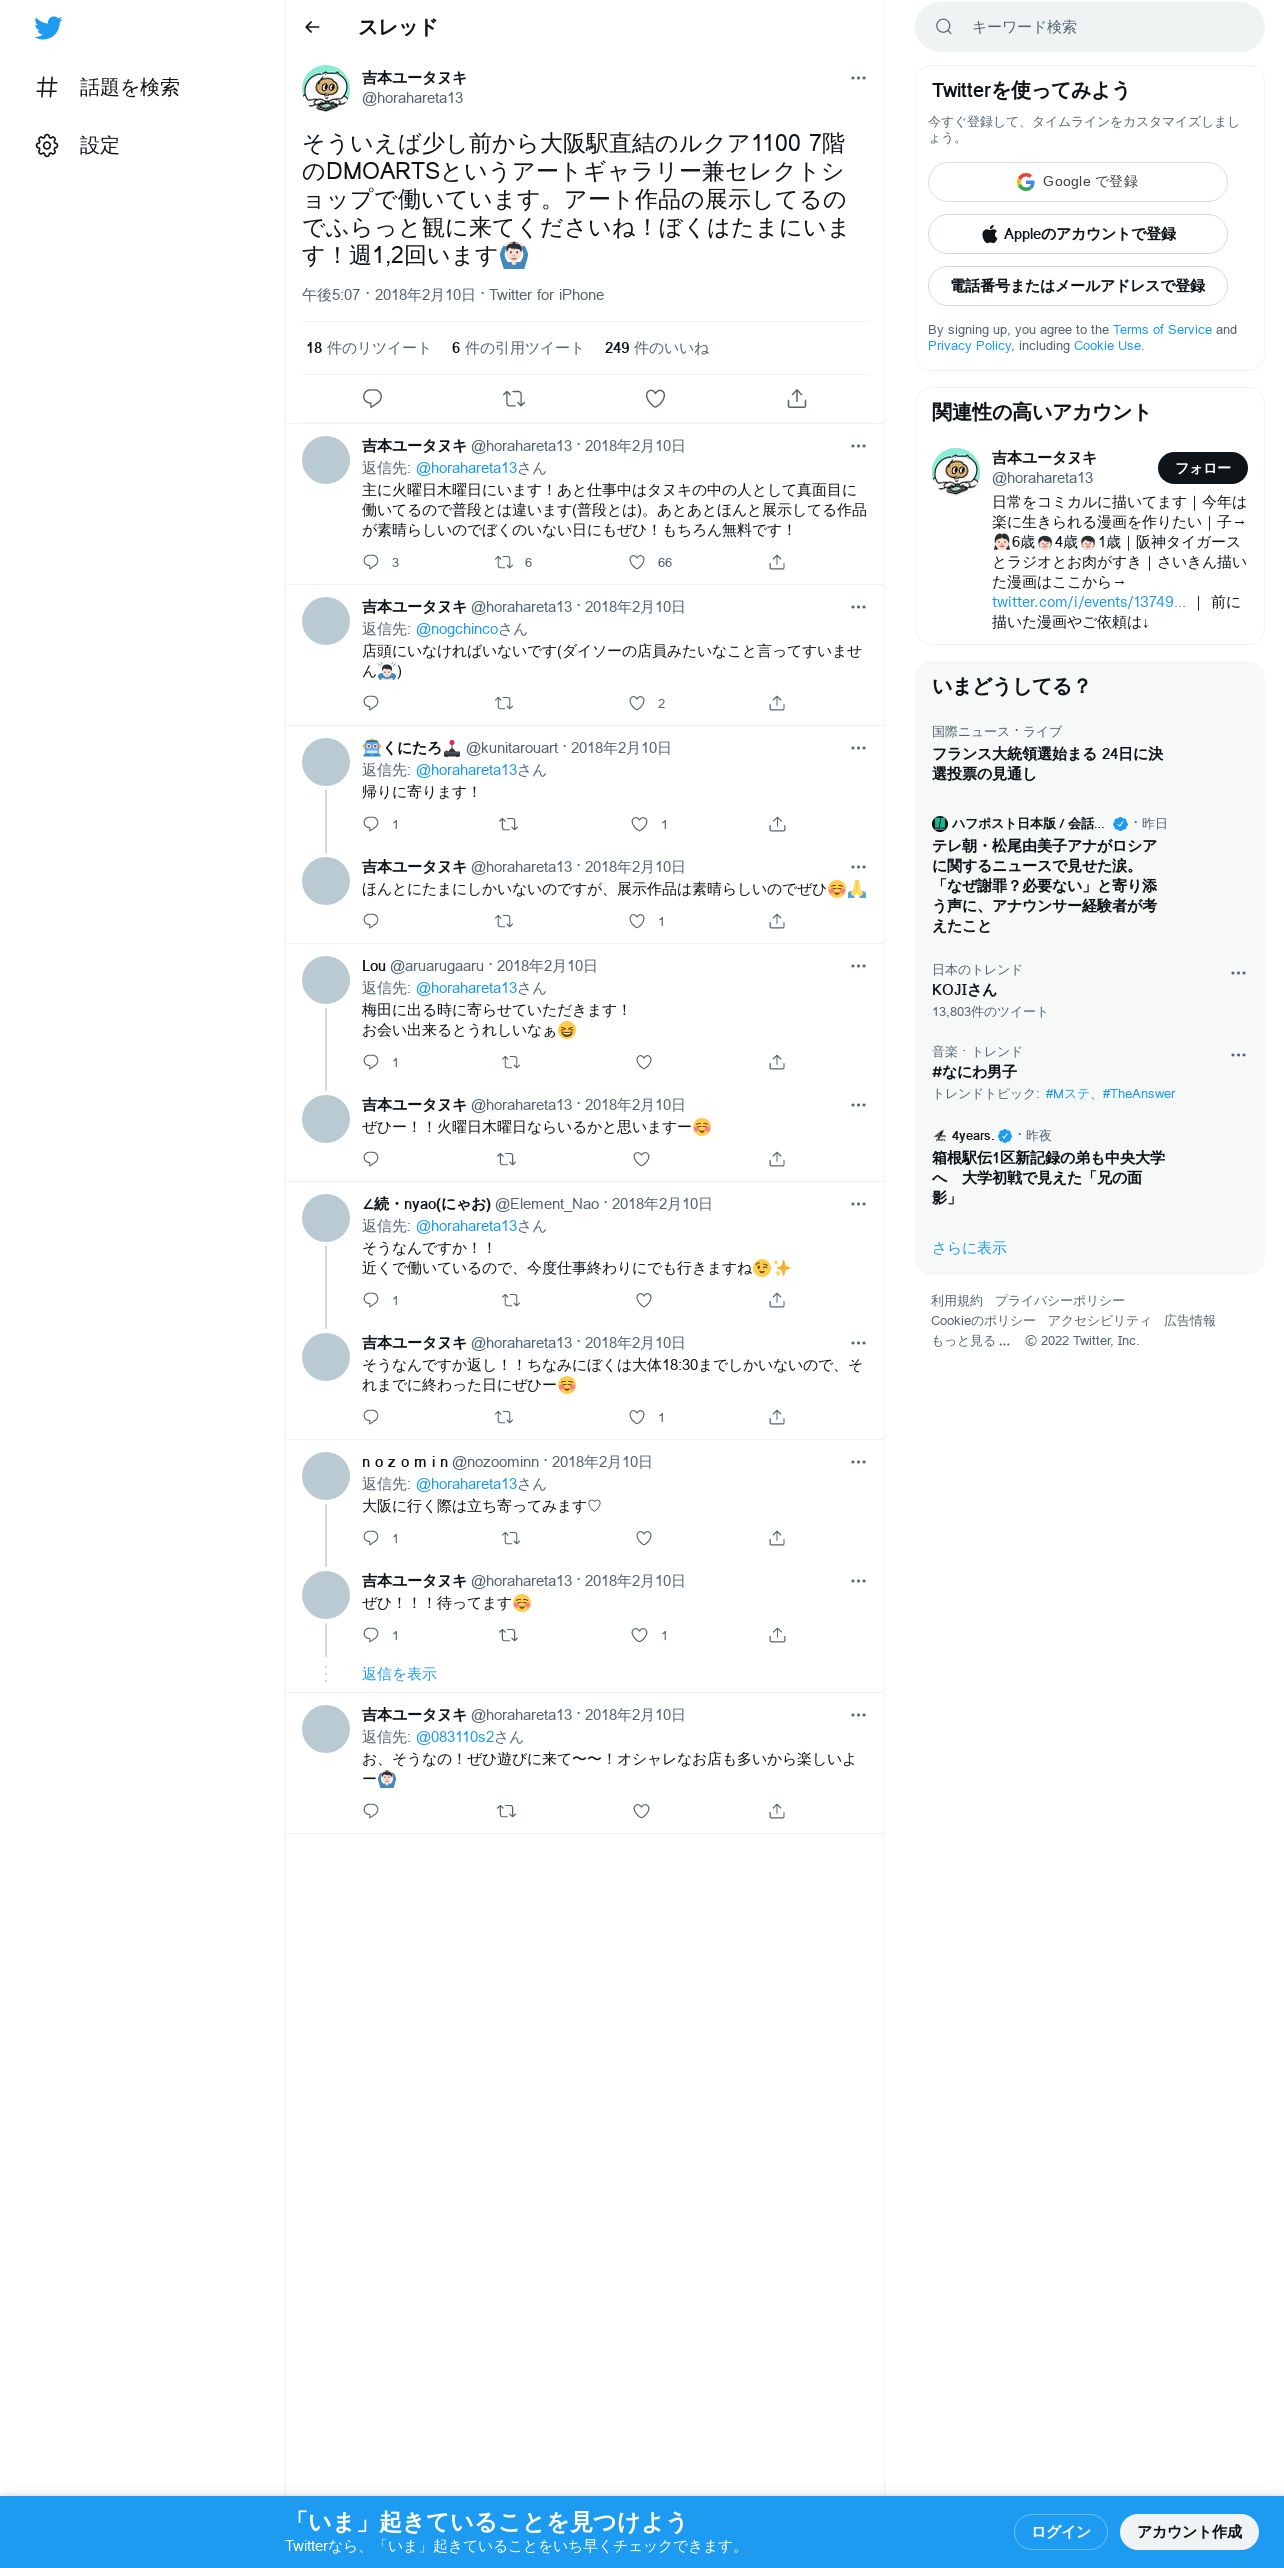Like the main tweet with the heart icon

pyautogui.click(x=655, y=399)
